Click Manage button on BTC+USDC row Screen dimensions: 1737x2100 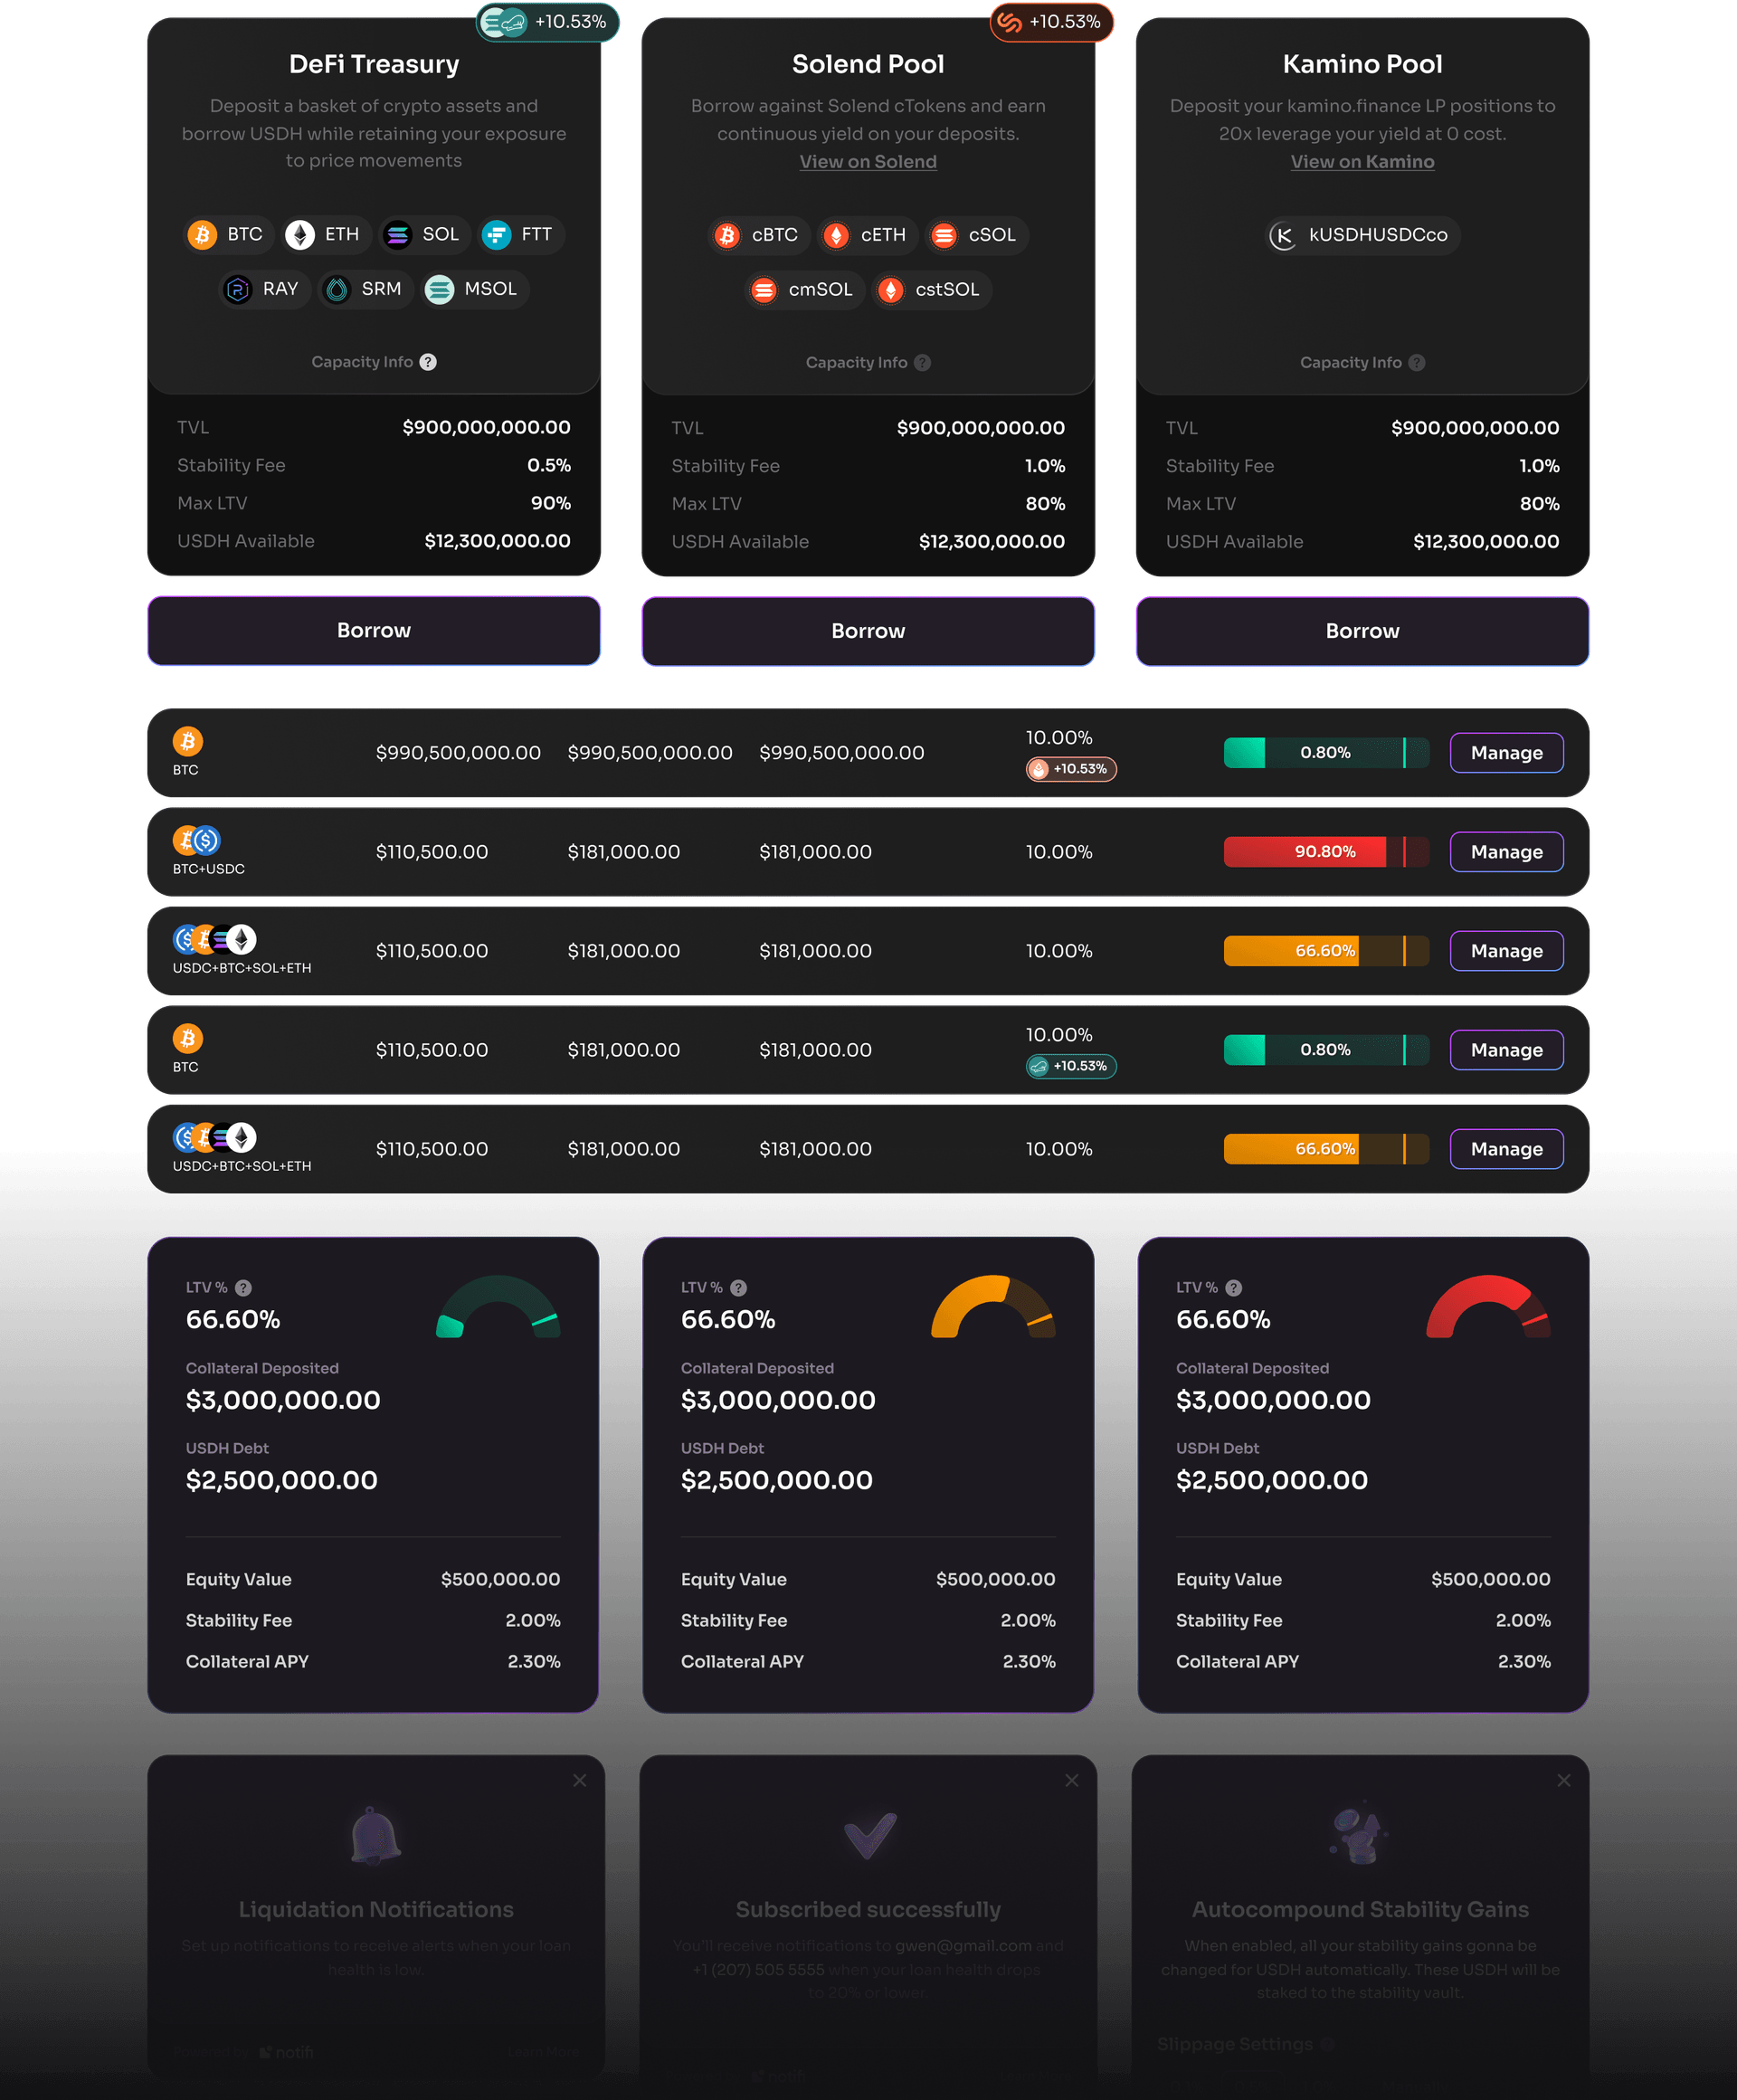[1505, 851]
